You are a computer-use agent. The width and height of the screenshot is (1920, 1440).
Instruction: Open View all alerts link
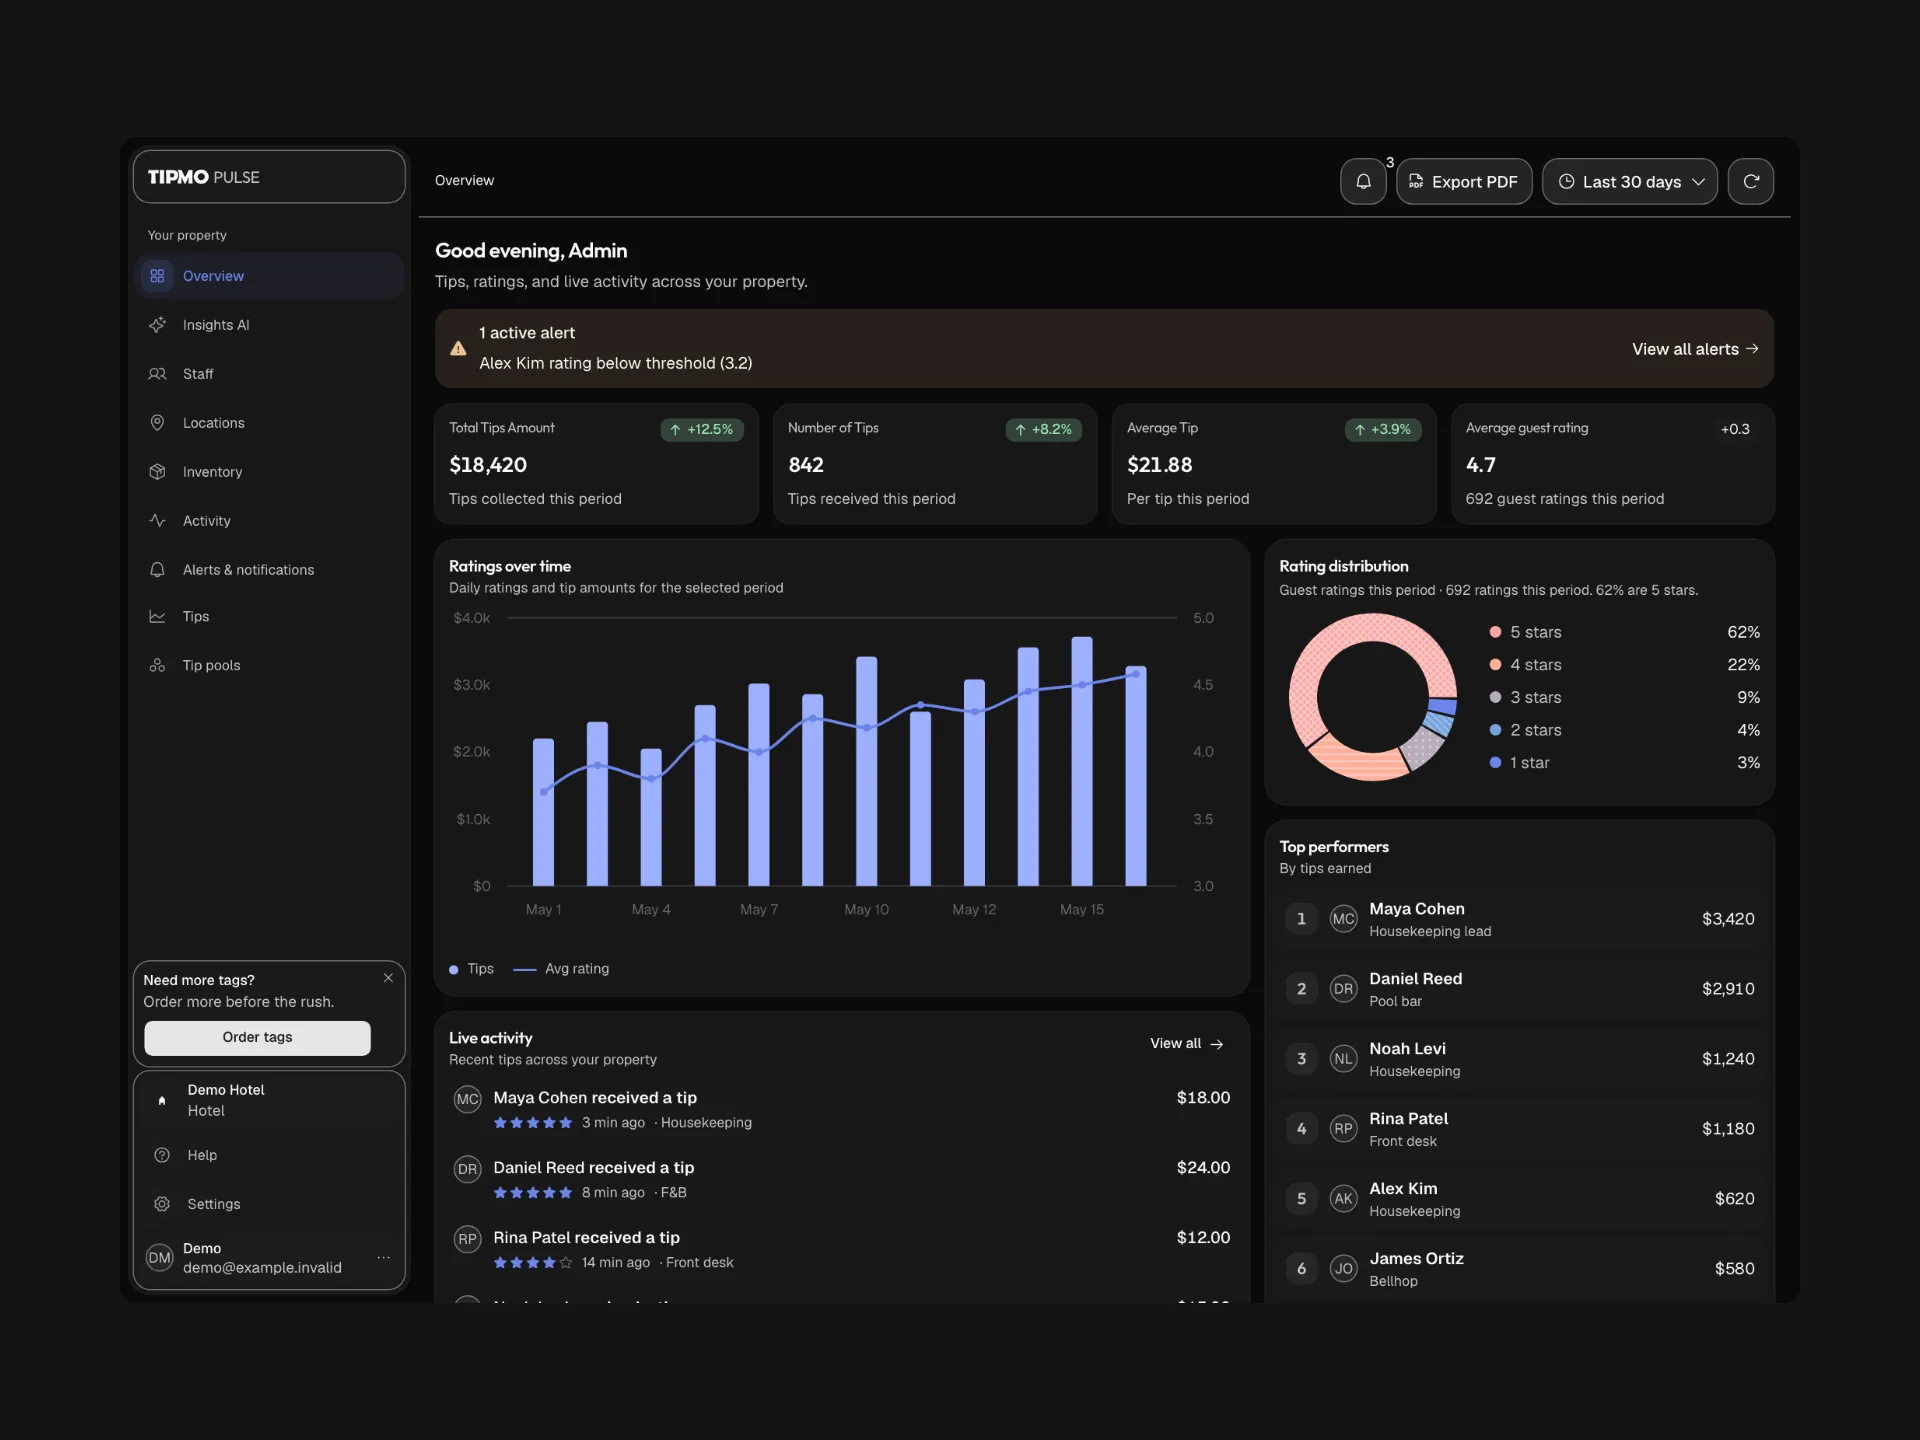pos(1695,349)
